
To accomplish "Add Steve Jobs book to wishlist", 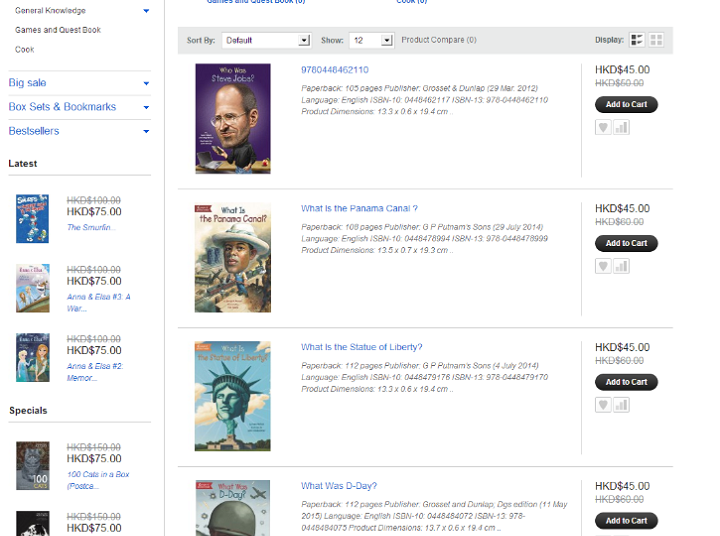I will tap(603, 127).
